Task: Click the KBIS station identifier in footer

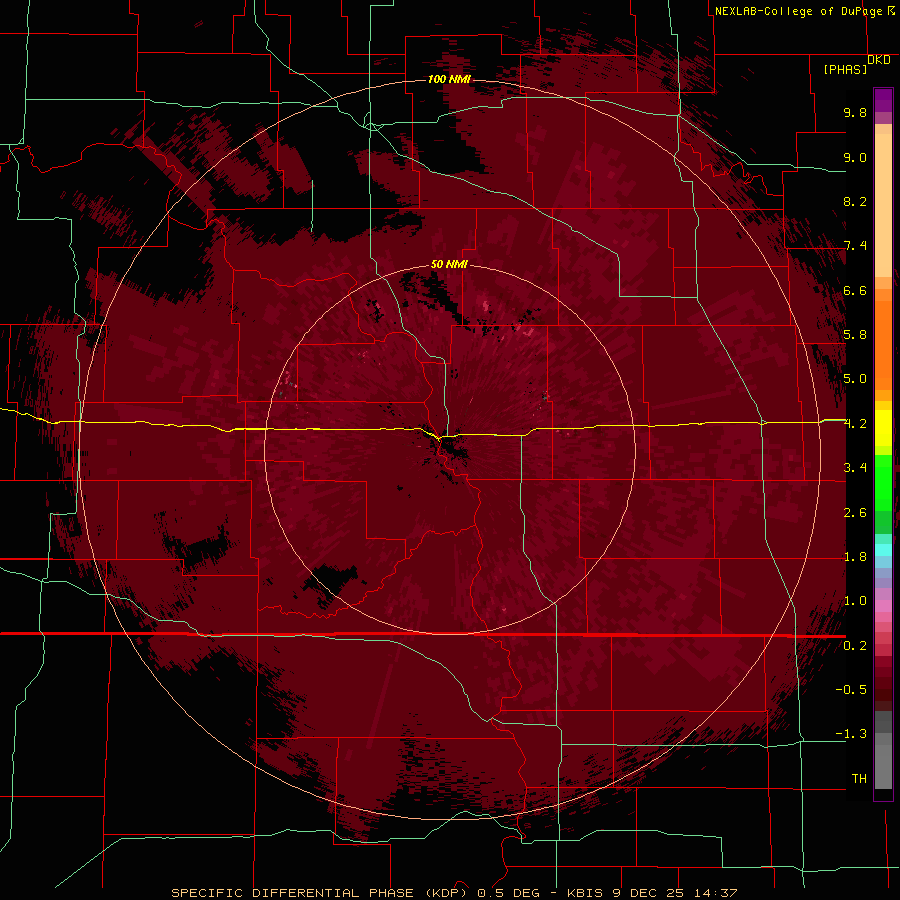Action: (585, 893)
